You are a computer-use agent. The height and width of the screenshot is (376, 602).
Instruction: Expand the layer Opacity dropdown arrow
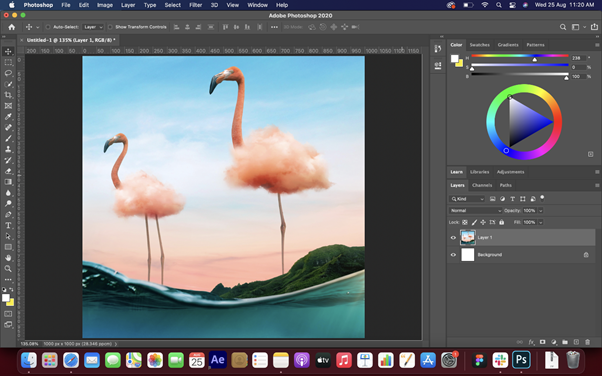[x=541, y=210]
